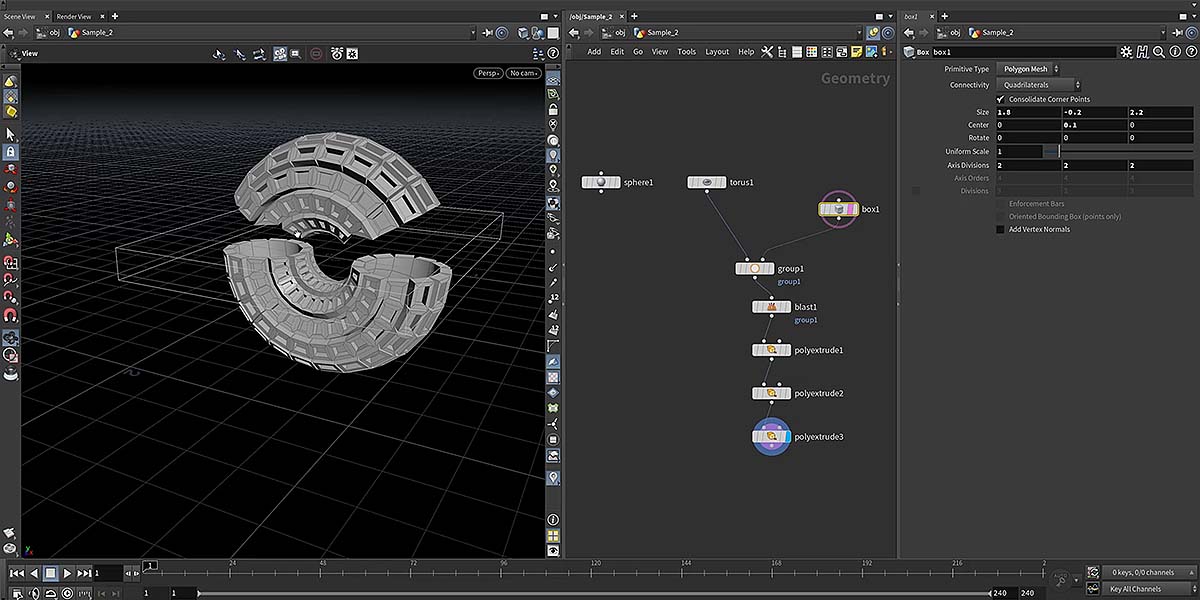Open the Key All Channels dropdown
The height and width of the screenshot is (600, 1200).
pos(1147,589)
